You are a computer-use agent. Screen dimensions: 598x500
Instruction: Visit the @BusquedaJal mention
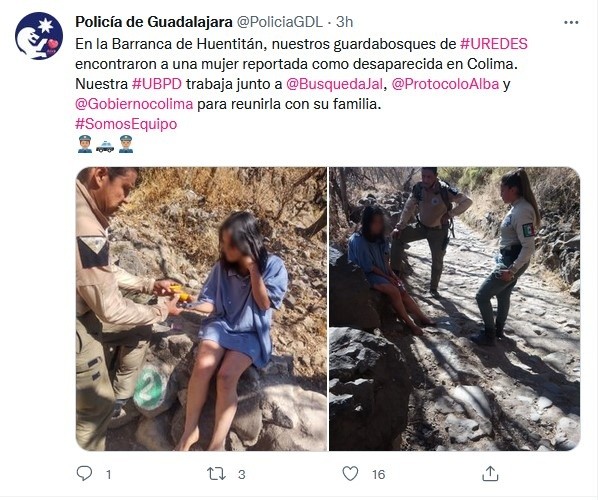[x=334, y=84]
